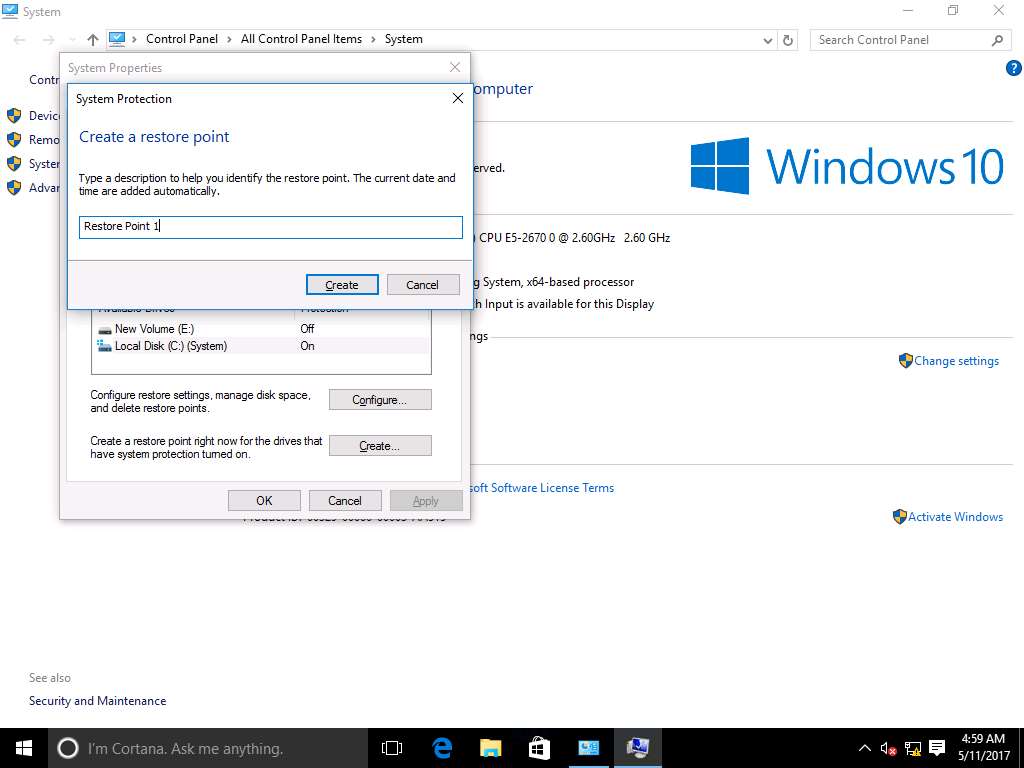This screenshot has height=768, width=1024.
Task: Close the System Protection dialog
Action: 458,98
